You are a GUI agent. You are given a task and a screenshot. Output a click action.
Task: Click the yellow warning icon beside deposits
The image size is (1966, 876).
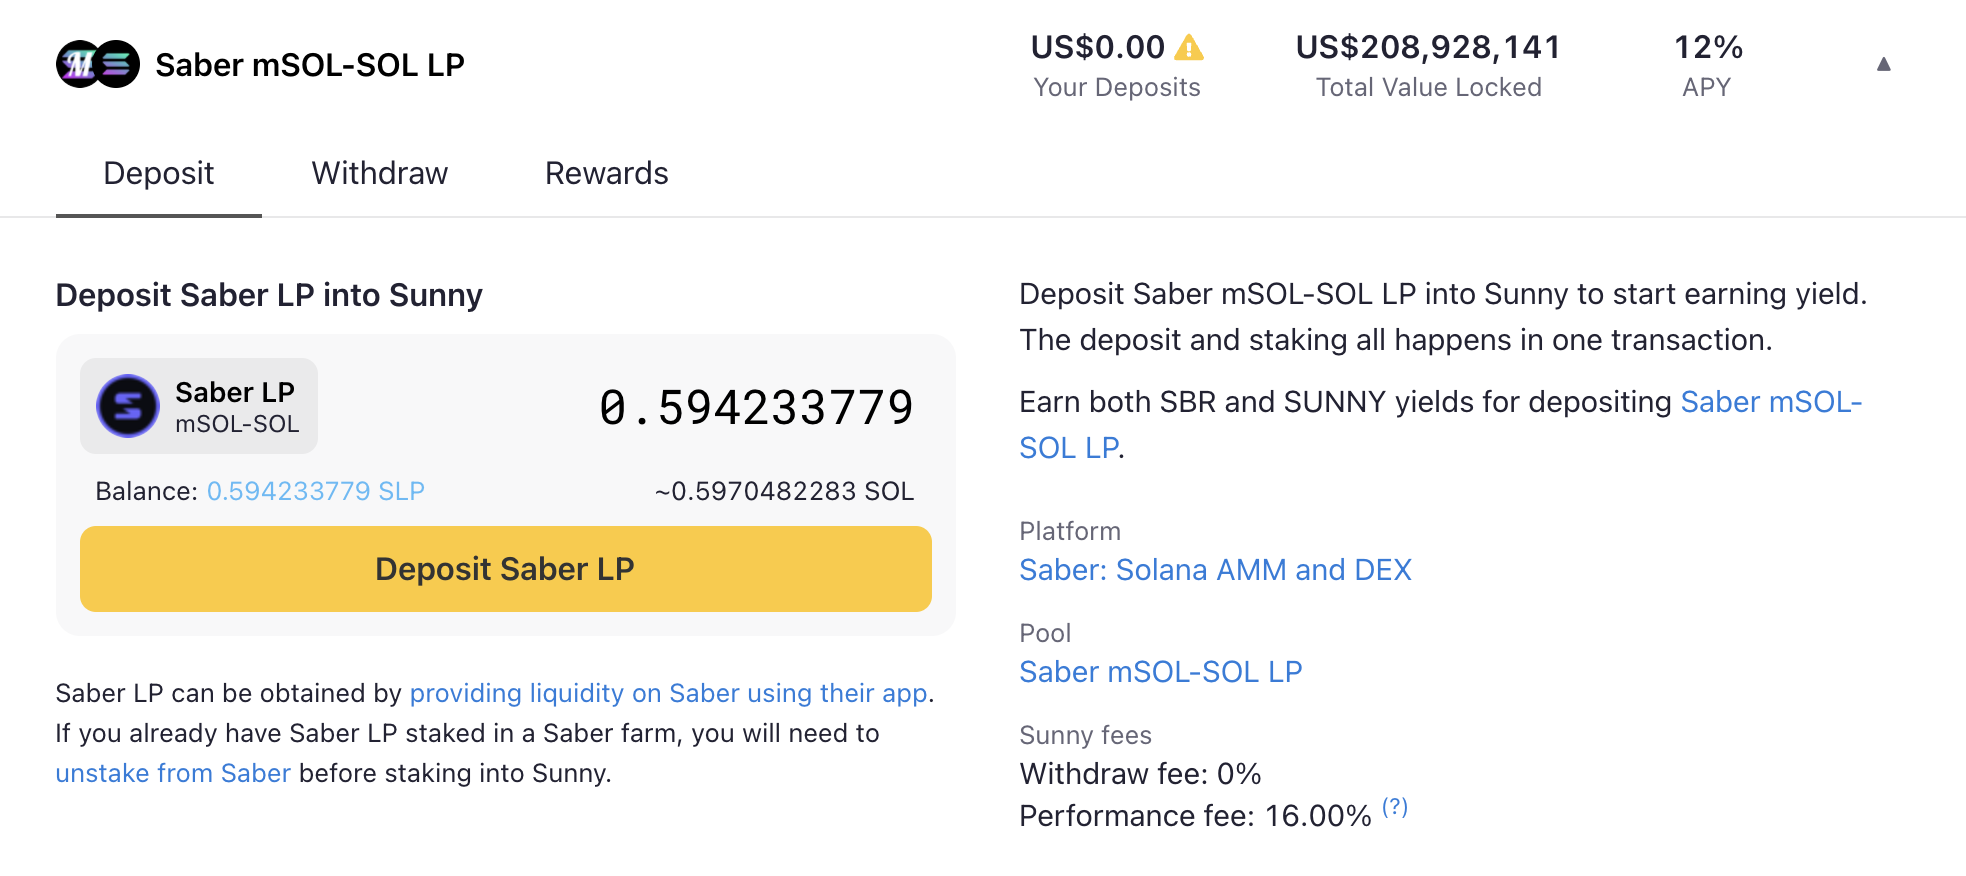coord(1189,47)
